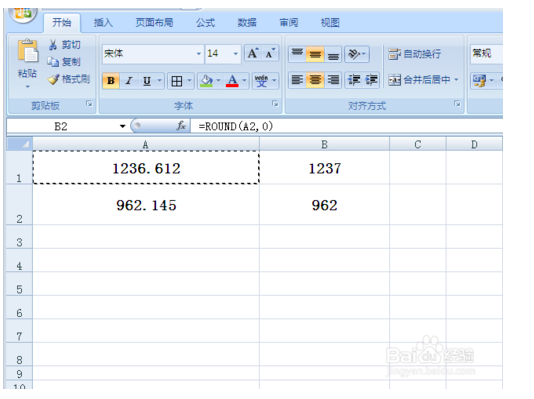The height and width of the screenshot is (399, 534).
Task: Click the Name Box showing B2
Action: [61, 126]
